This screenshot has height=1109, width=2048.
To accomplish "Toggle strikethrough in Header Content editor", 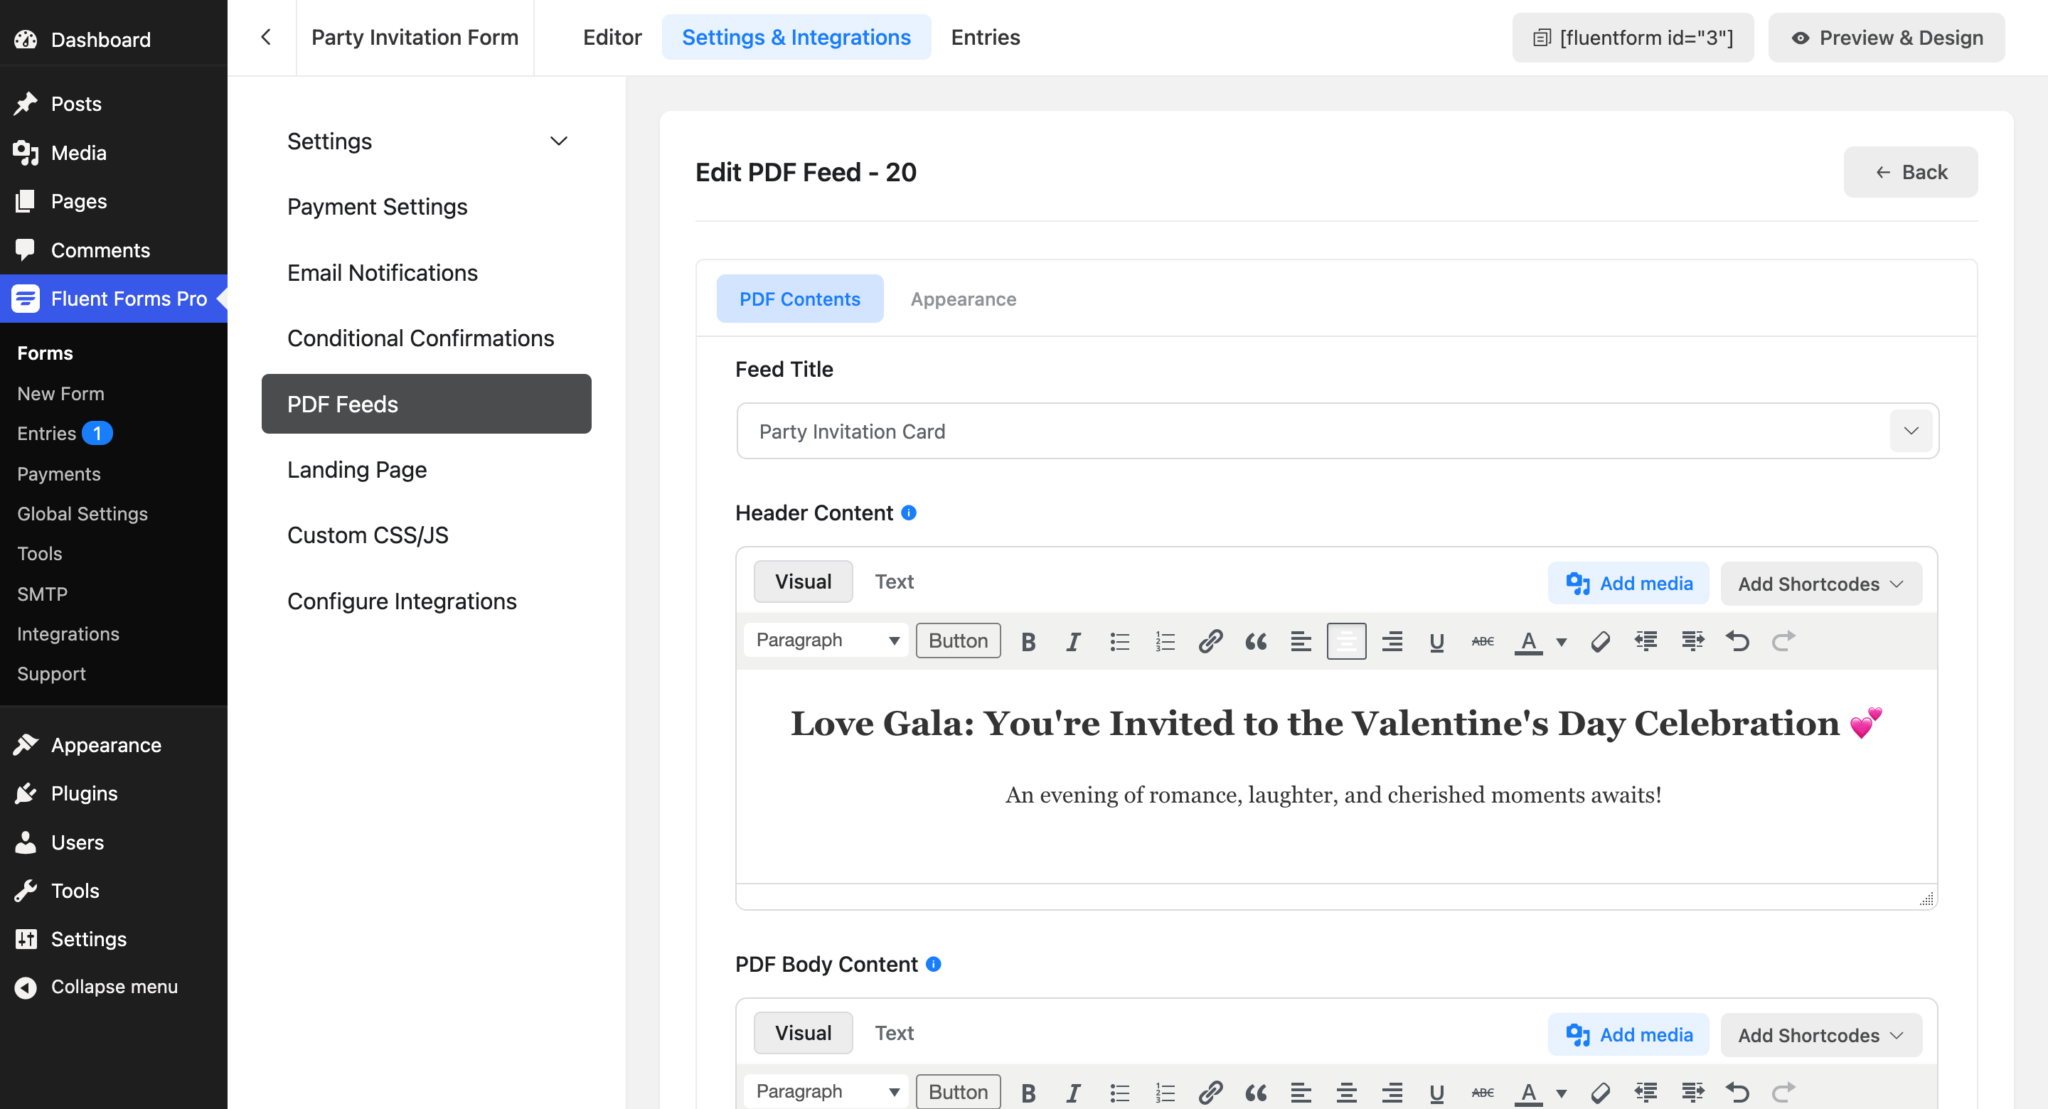I will pos(1483,641).
